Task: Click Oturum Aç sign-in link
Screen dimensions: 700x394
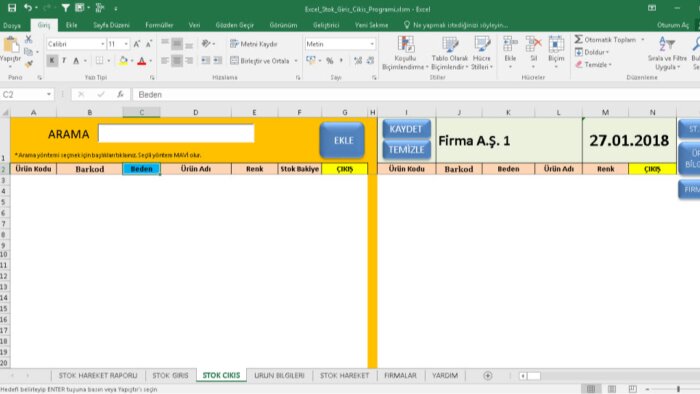Action: click(673, 25)
